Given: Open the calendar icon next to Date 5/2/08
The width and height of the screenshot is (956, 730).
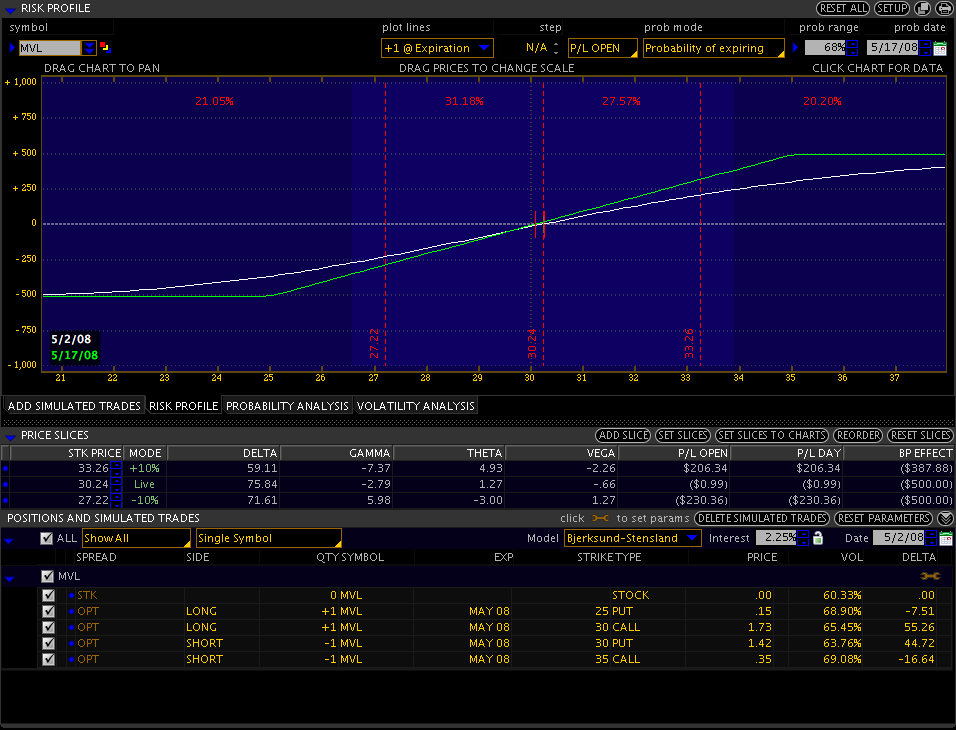Looking at the screenshot, I should (x=946, y=538).
